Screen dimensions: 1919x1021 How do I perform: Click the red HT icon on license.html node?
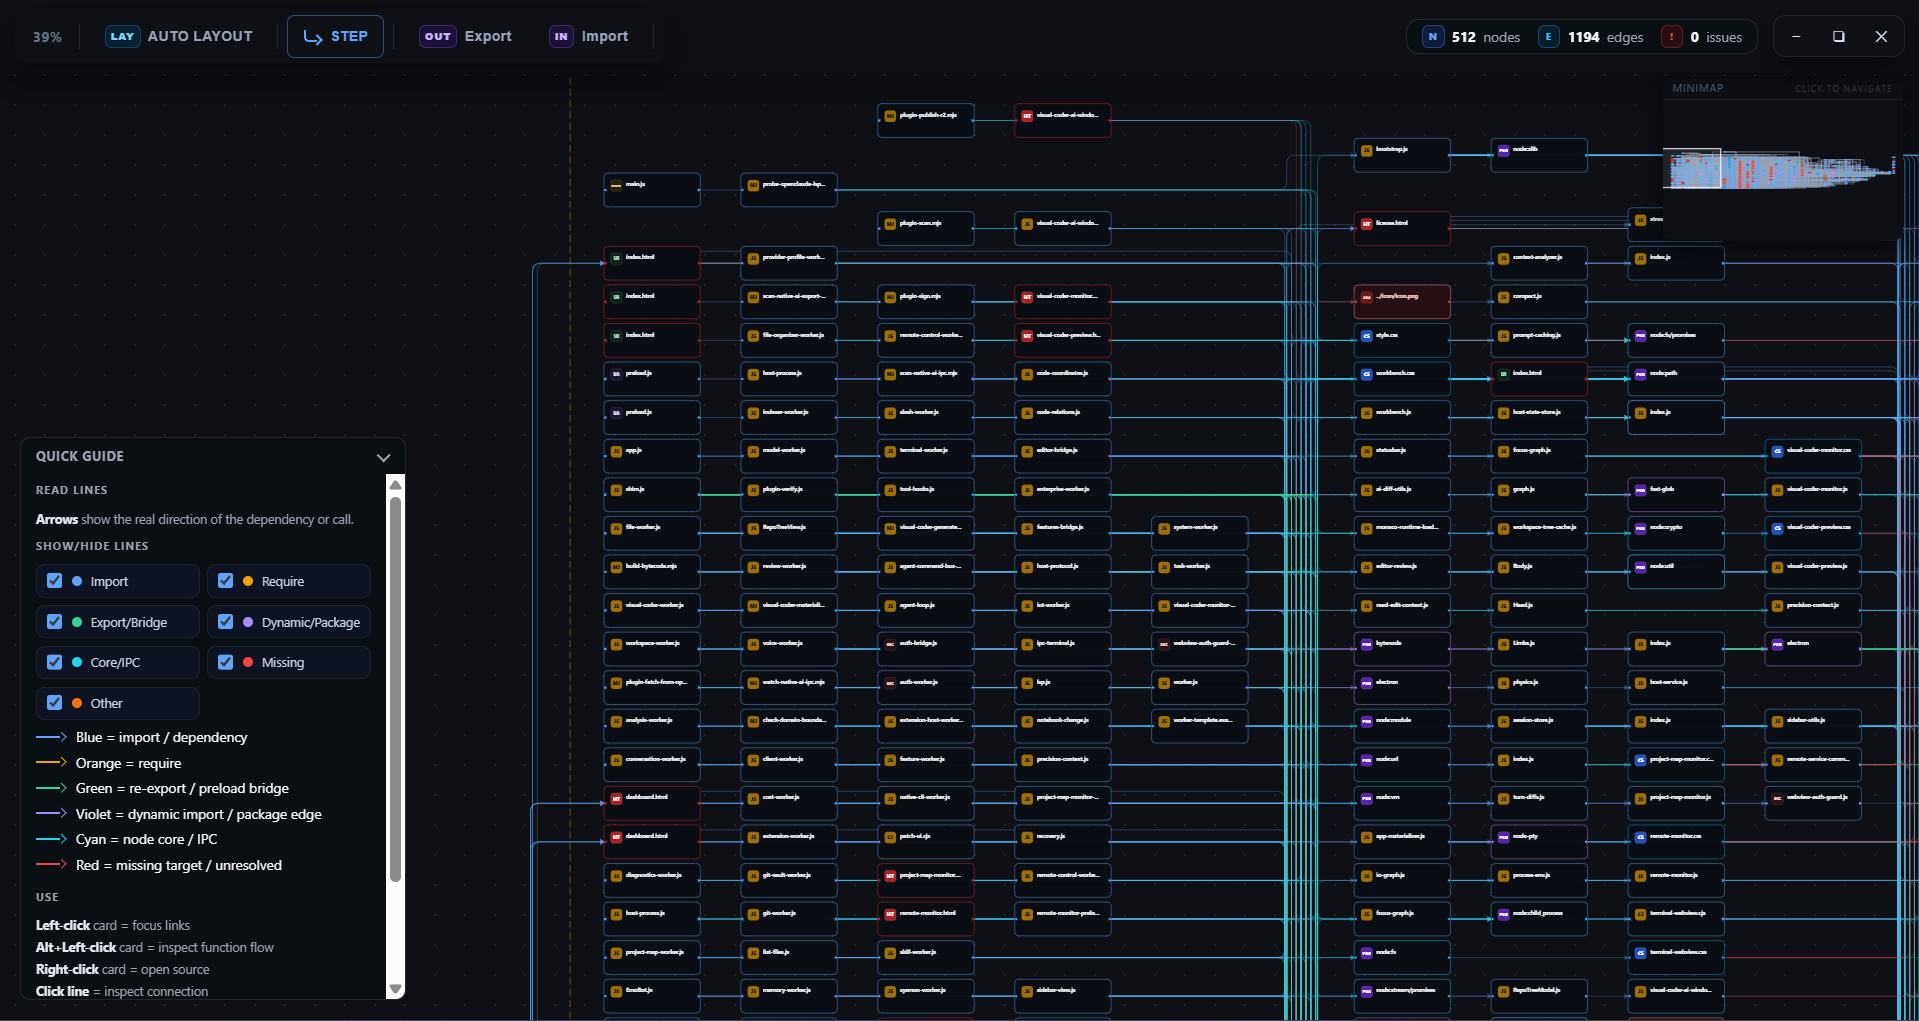click(1366, 224)
